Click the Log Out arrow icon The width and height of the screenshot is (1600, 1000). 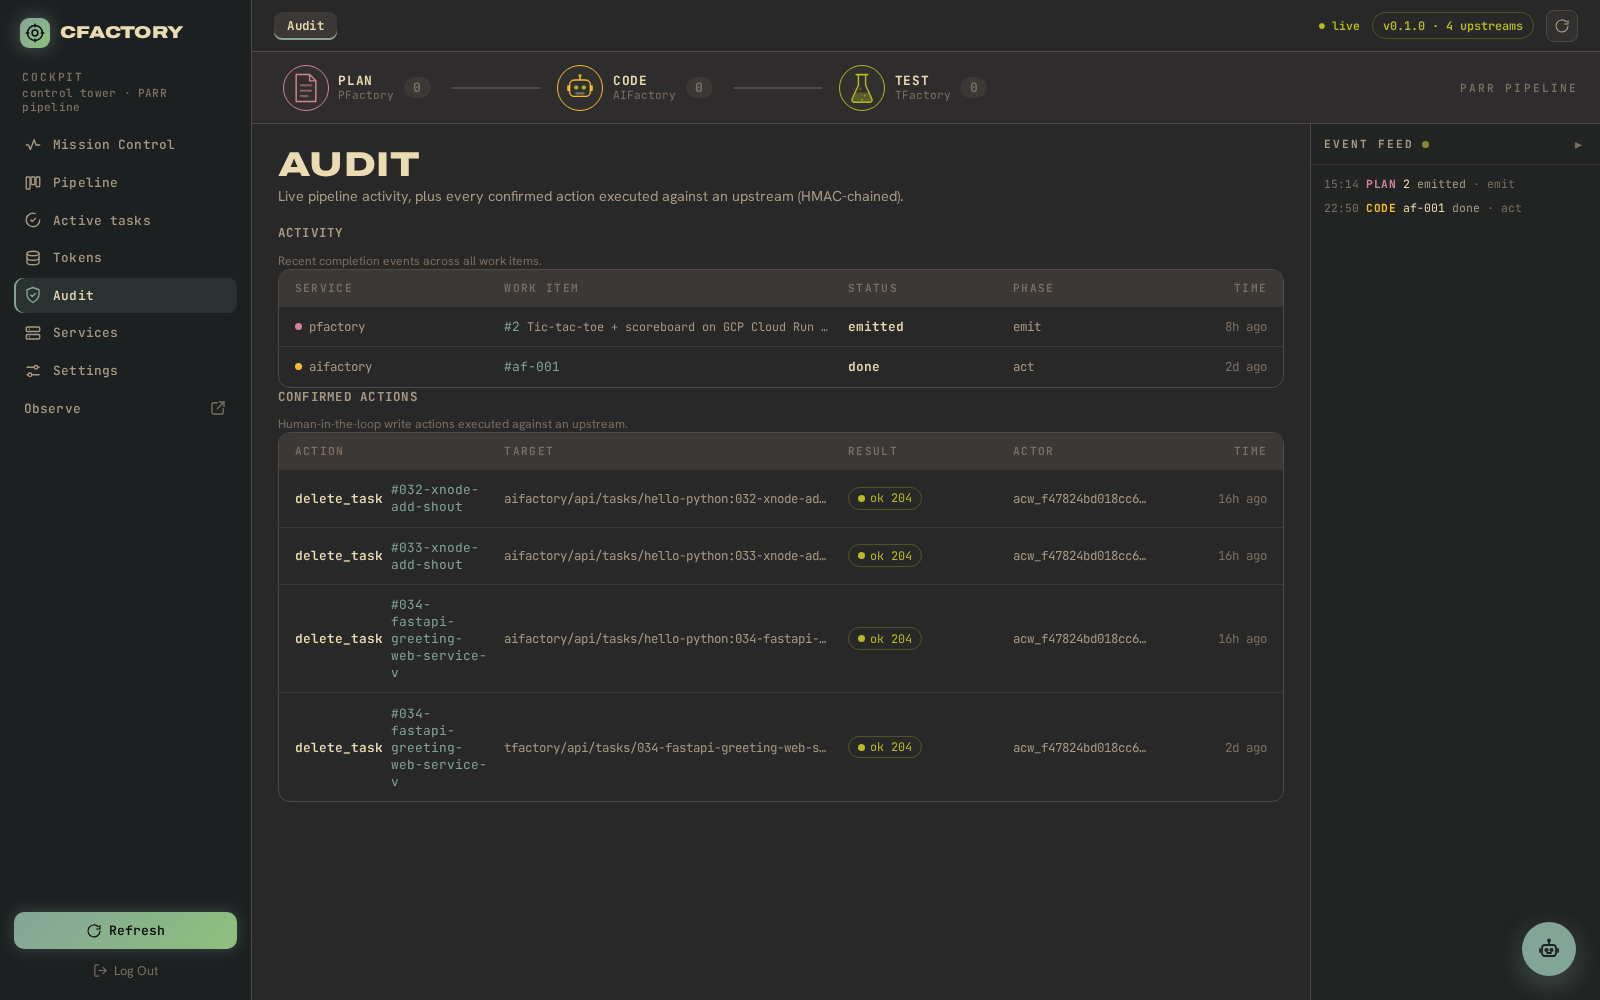(100, 971)
